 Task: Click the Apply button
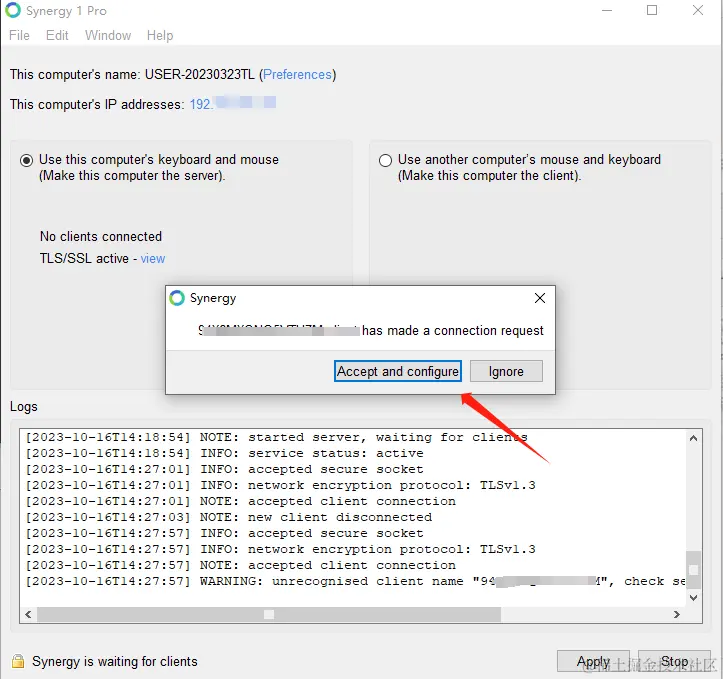pyautogui.click(x=593, y=661)
